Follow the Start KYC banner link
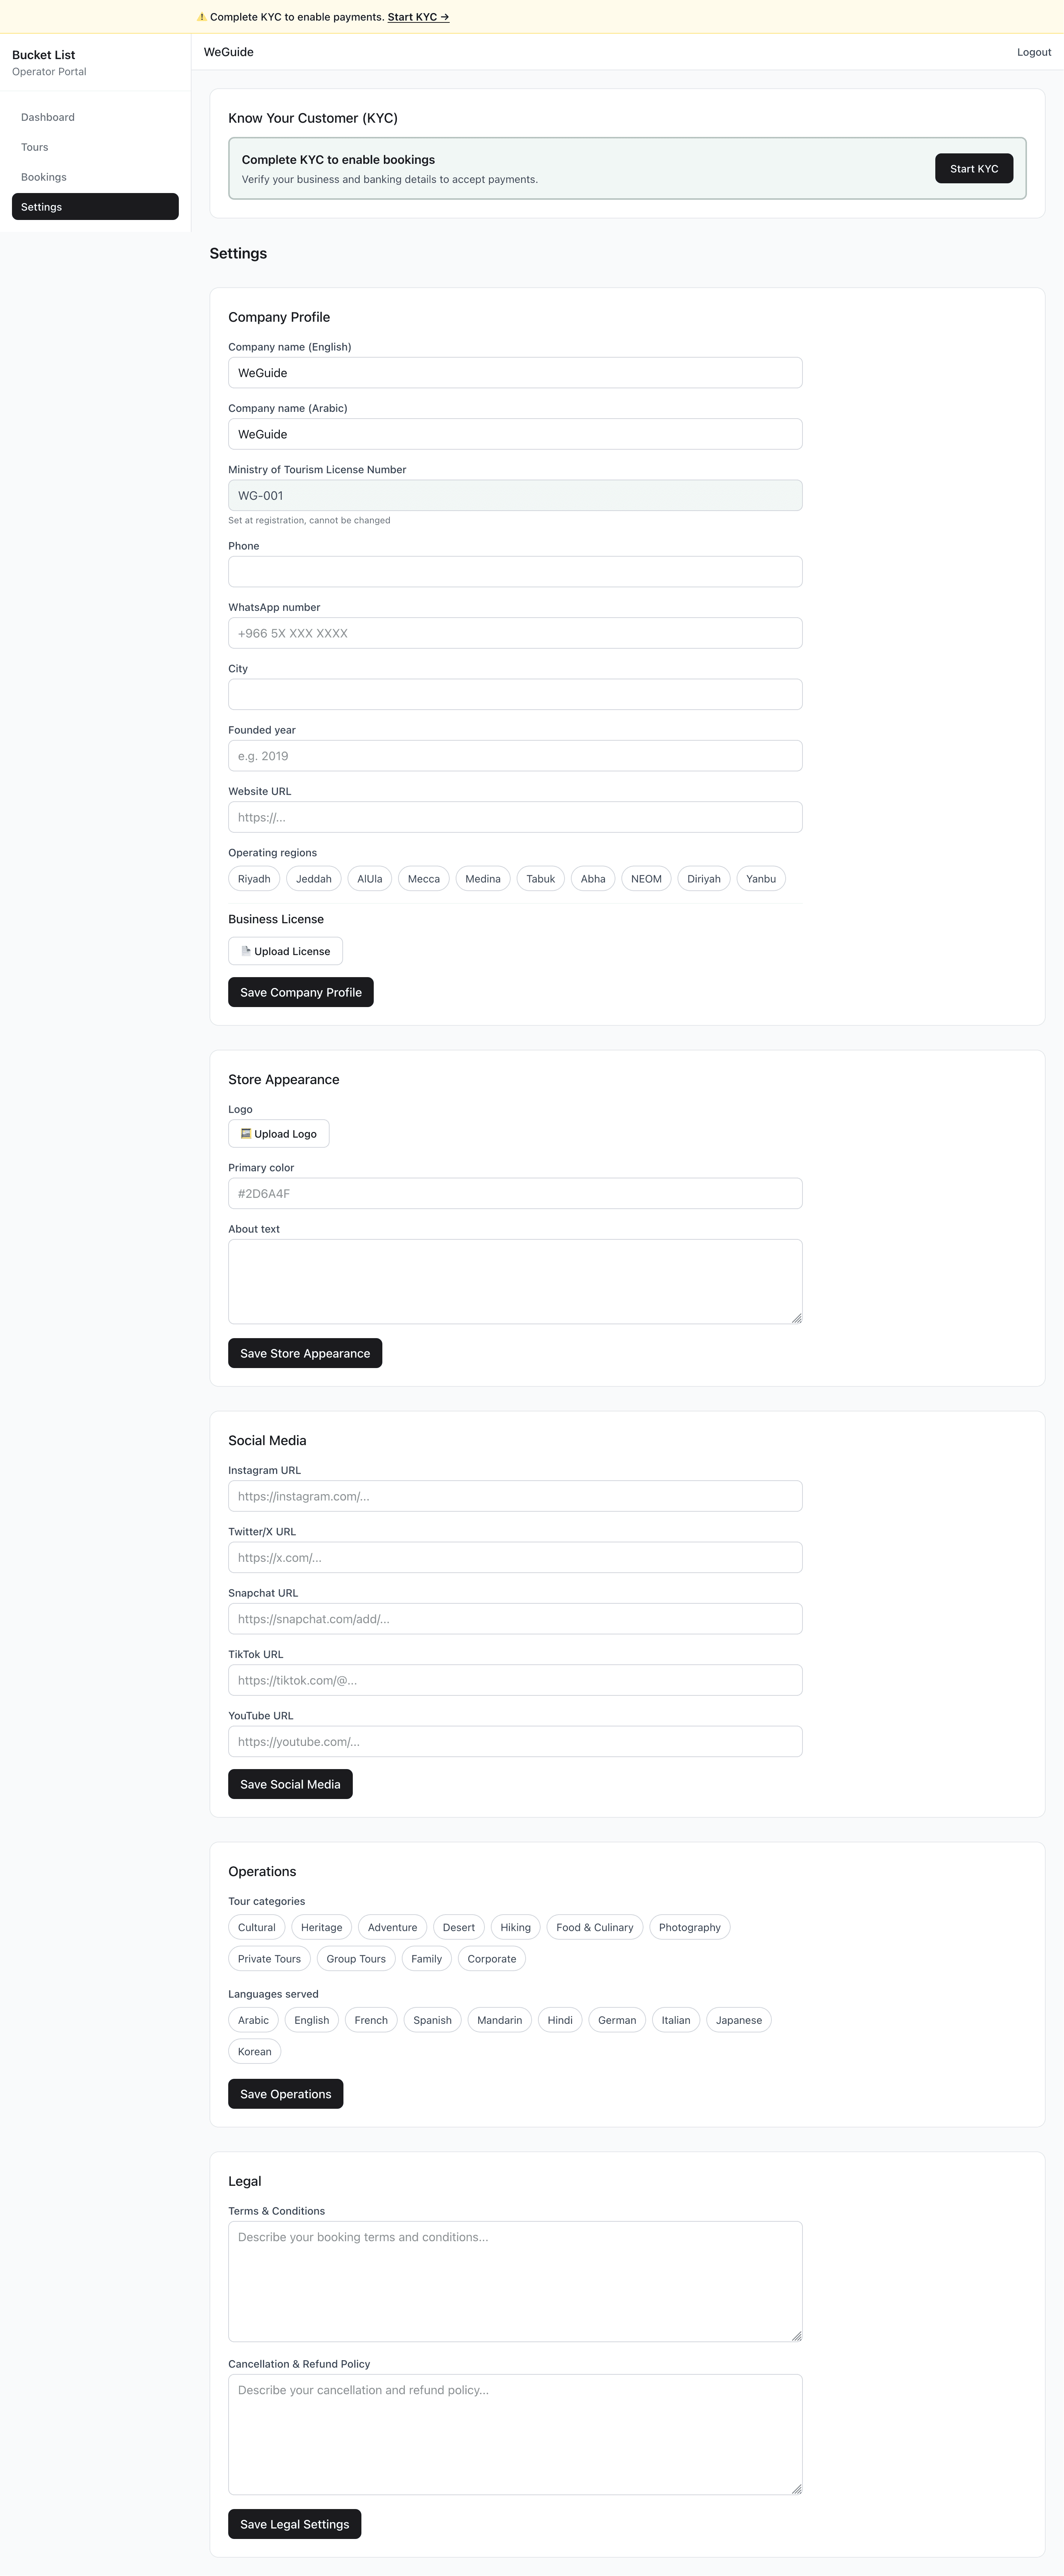The image size is (1064, 2576). tap(418, 17)
